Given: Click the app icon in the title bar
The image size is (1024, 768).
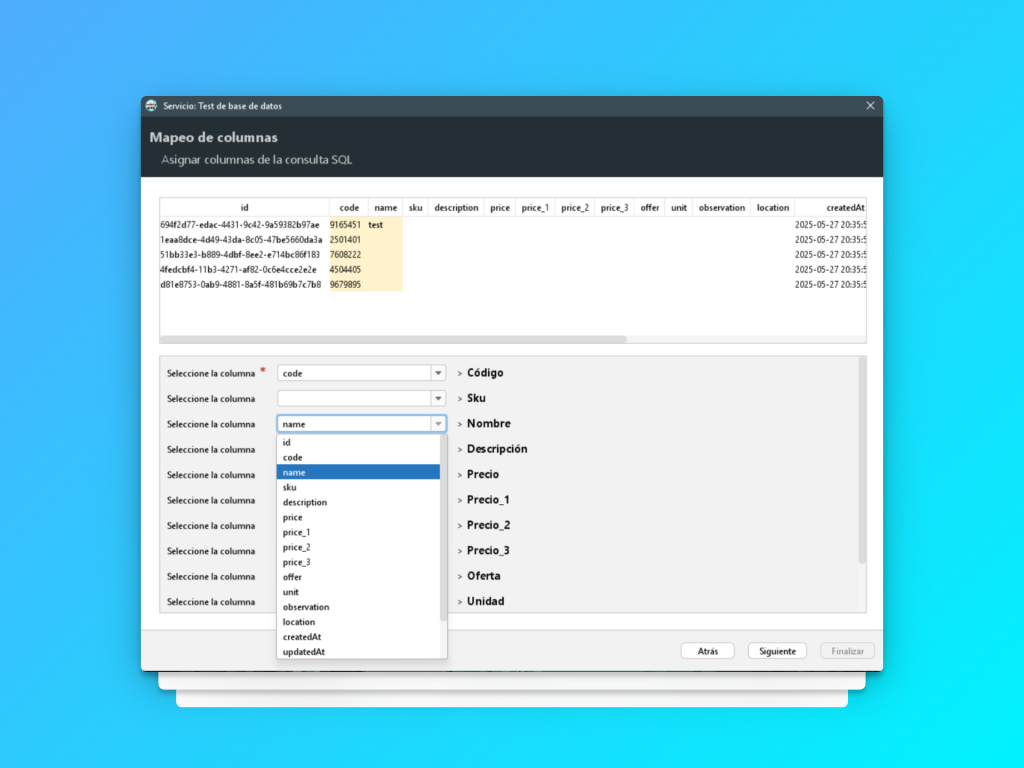Looking at the screenshot, I should (x=152, y=106).
